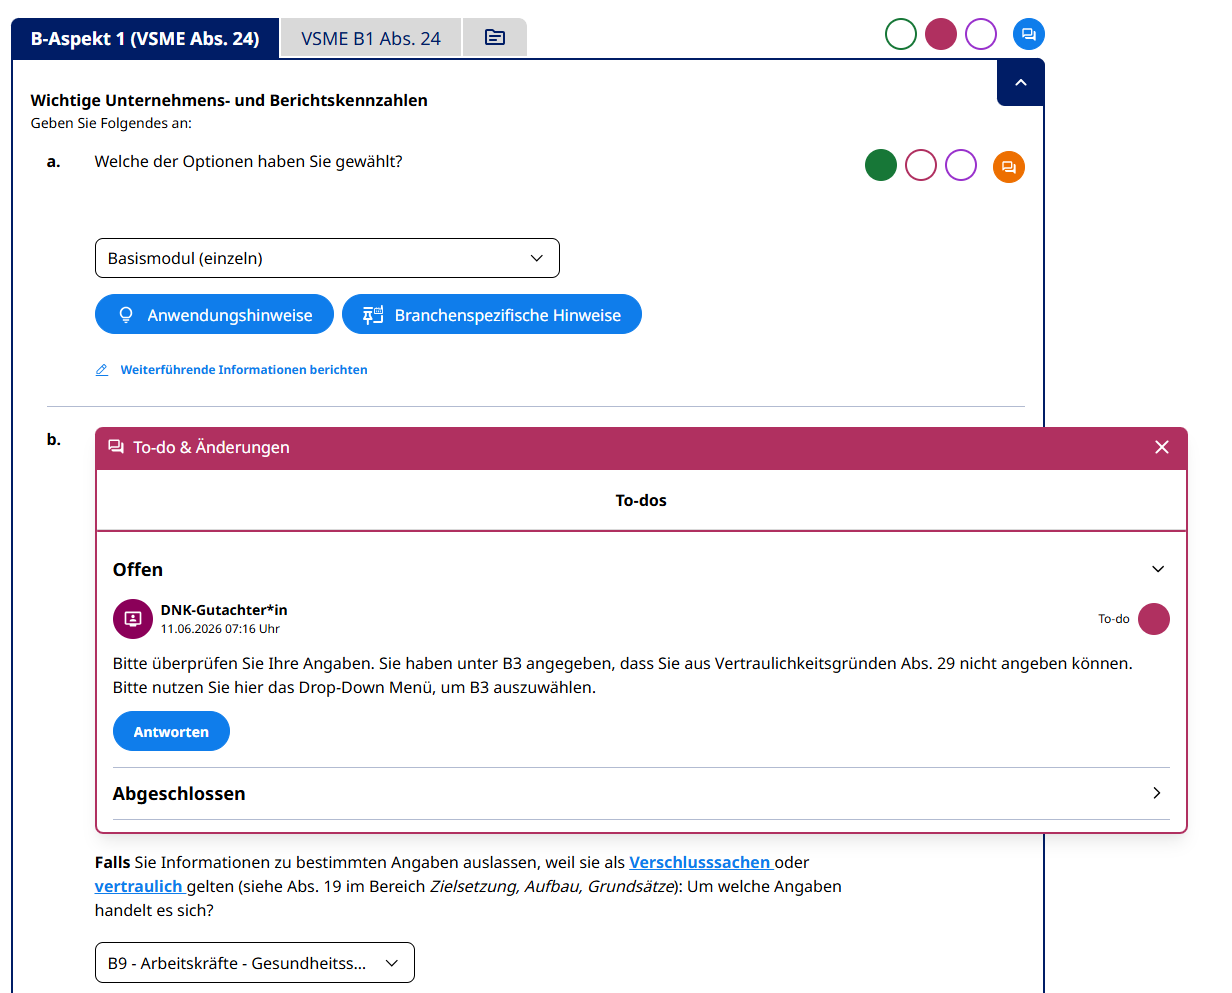Click the speech bubble icon in To-do header
This screenshot has width=1232, height=993.
pos(116,447)
